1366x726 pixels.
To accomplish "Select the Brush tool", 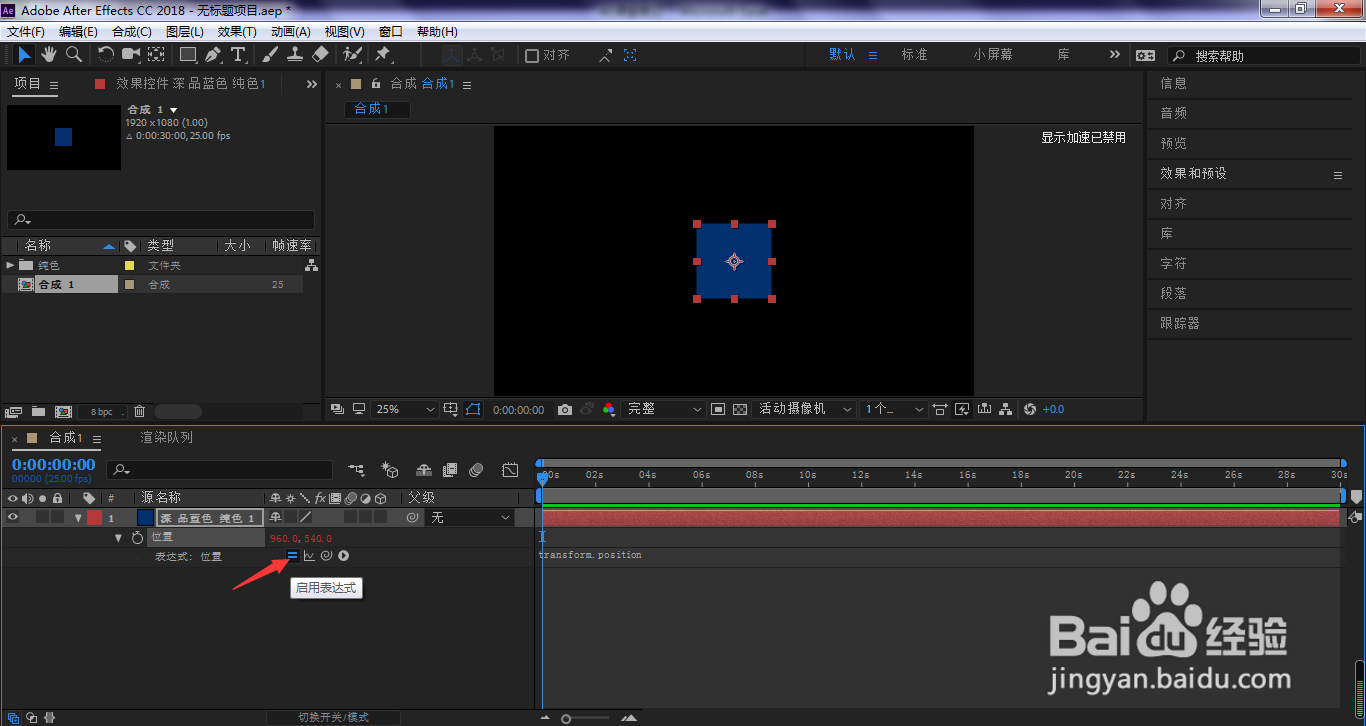I will coord(271,54).
